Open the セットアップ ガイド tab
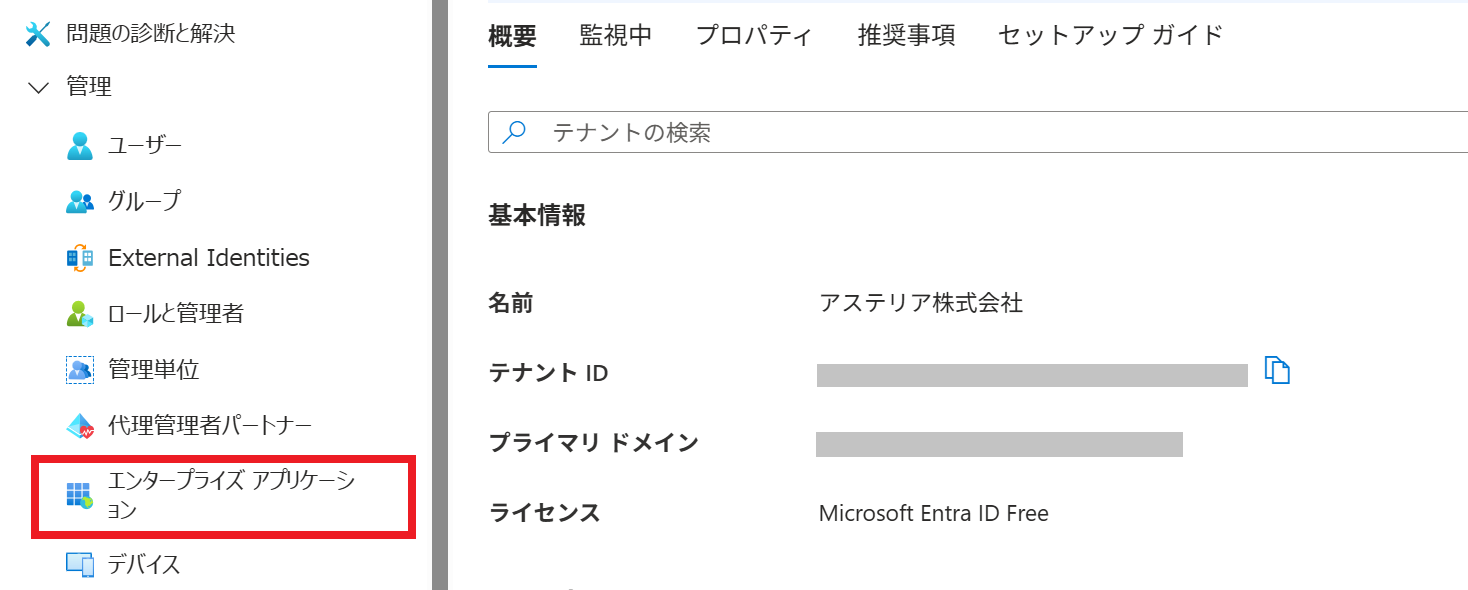 click(1110, 36)
